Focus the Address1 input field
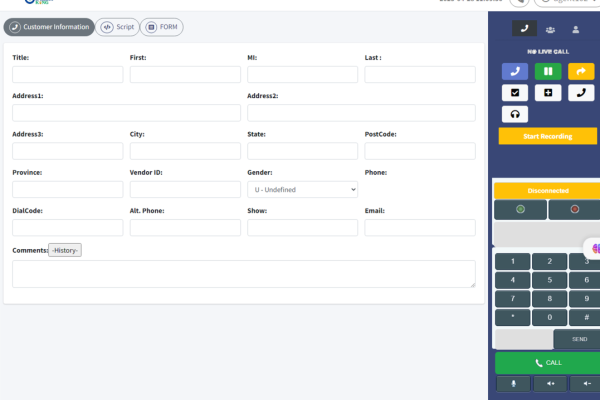Screen dimensions: 600x400 (x=126, y=113)
